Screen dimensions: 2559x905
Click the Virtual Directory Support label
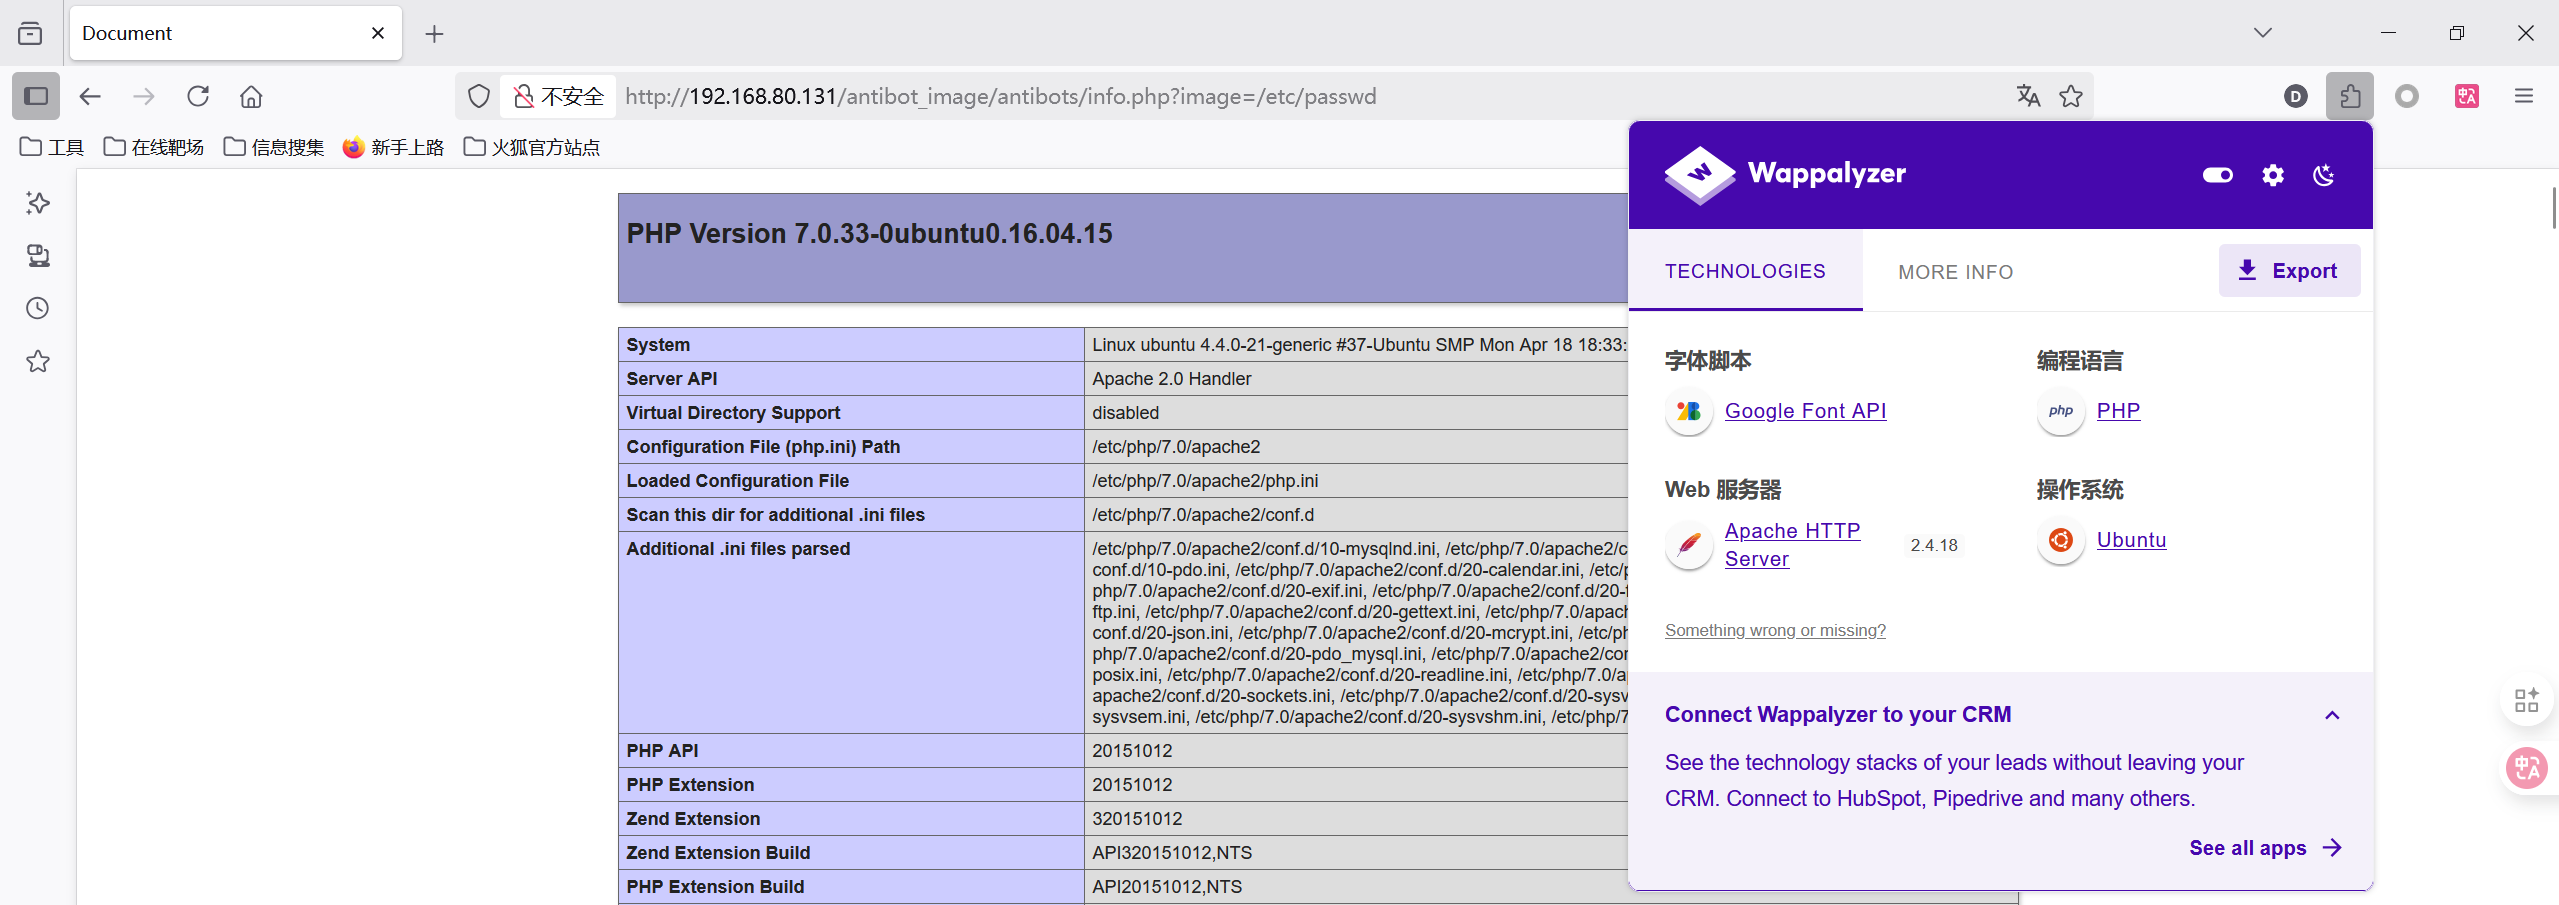[733, 413]
